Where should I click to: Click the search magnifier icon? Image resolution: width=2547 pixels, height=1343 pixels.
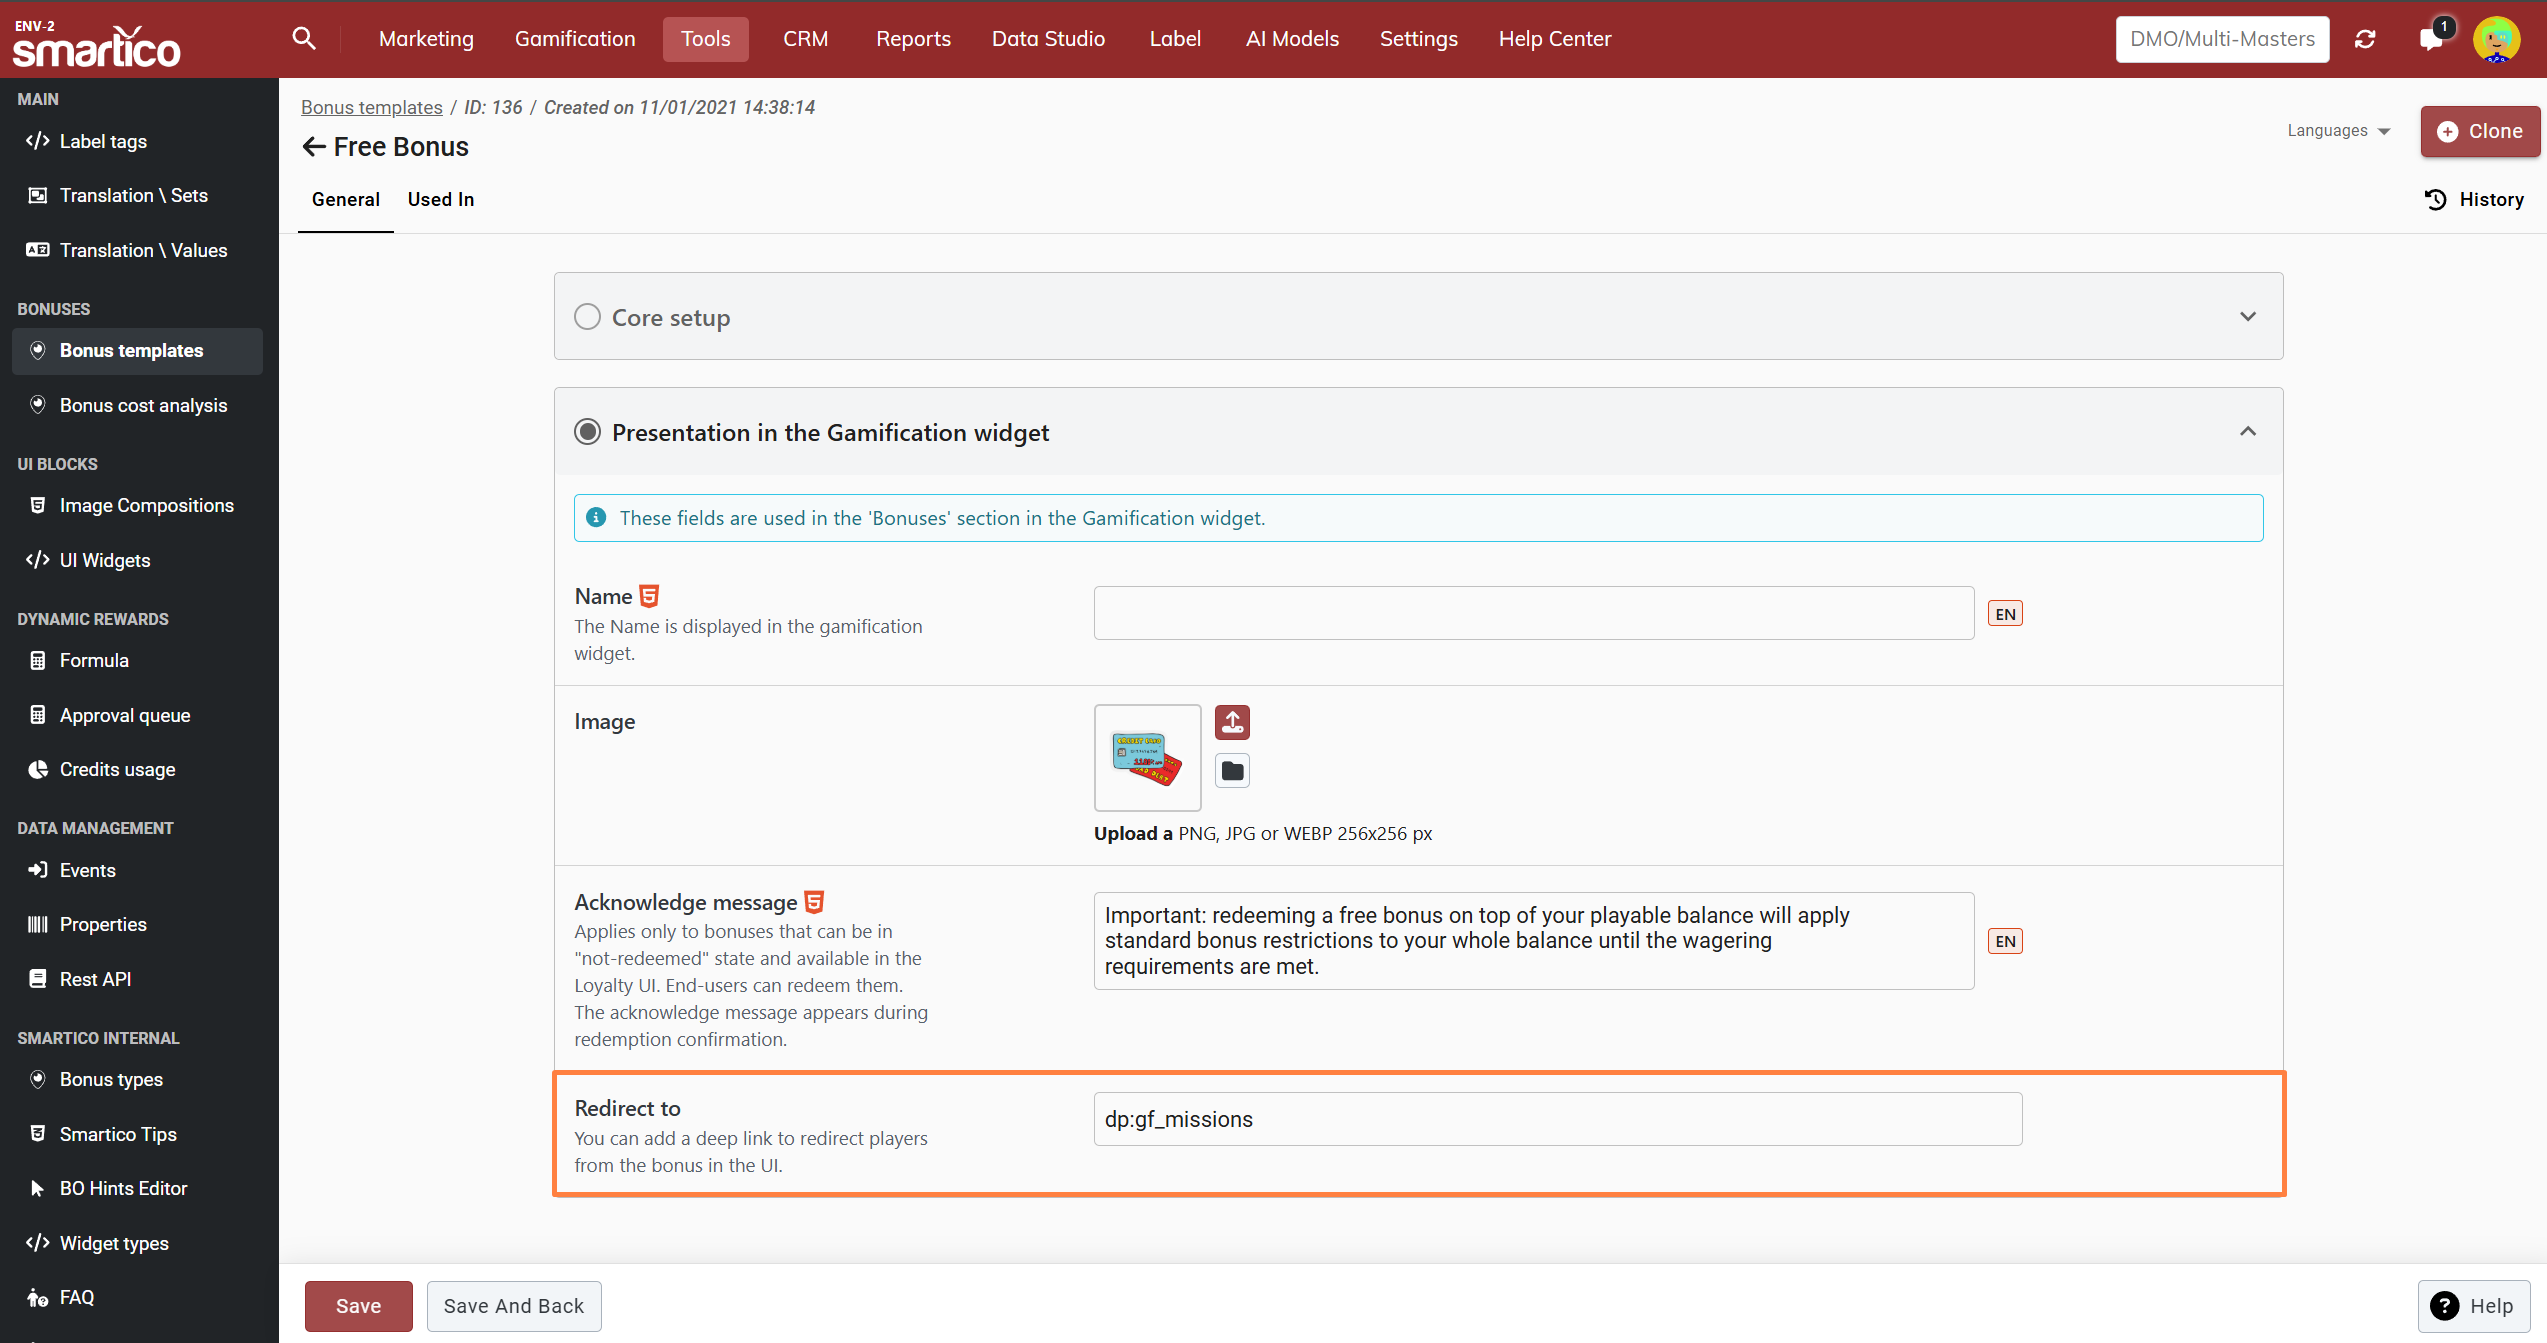pos(304,39)
